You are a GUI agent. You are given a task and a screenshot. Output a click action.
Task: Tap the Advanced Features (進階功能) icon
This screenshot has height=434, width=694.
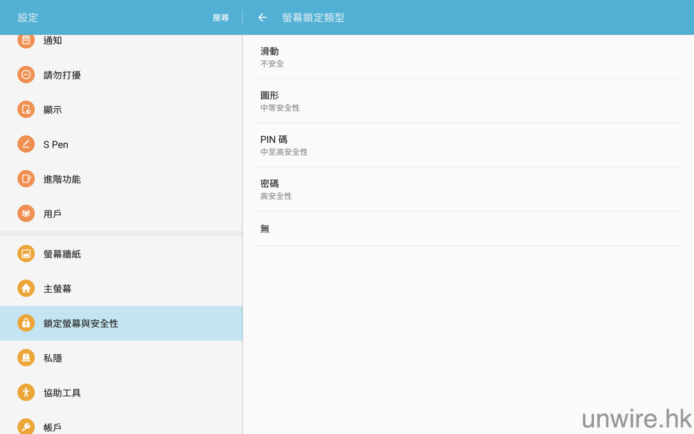click(26, 179)
